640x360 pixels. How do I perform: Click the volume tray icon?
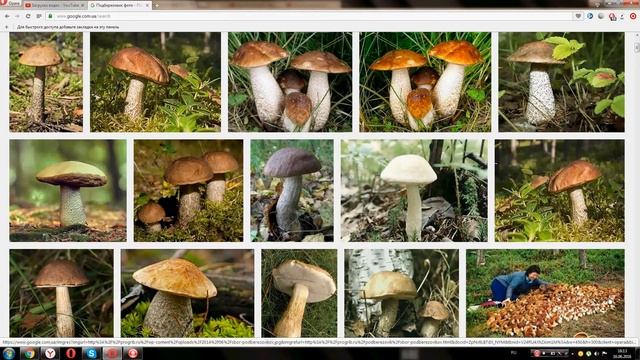click(596, 353)
